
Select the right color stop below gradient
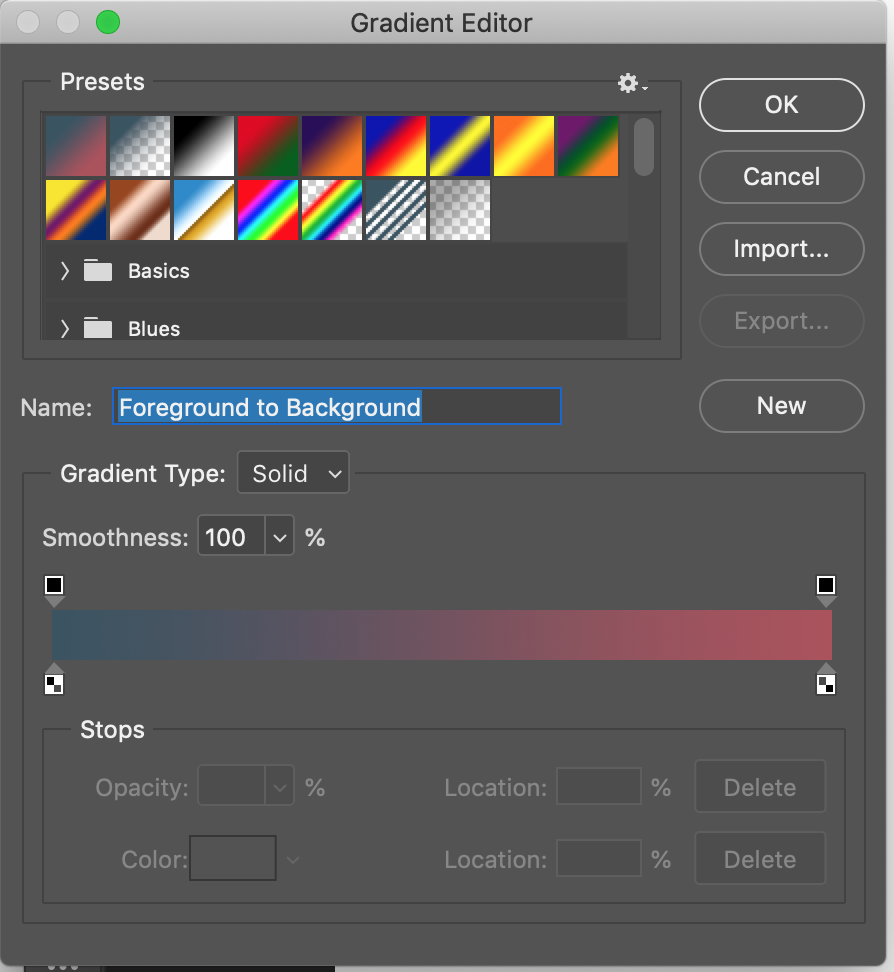tap(826, 680)
